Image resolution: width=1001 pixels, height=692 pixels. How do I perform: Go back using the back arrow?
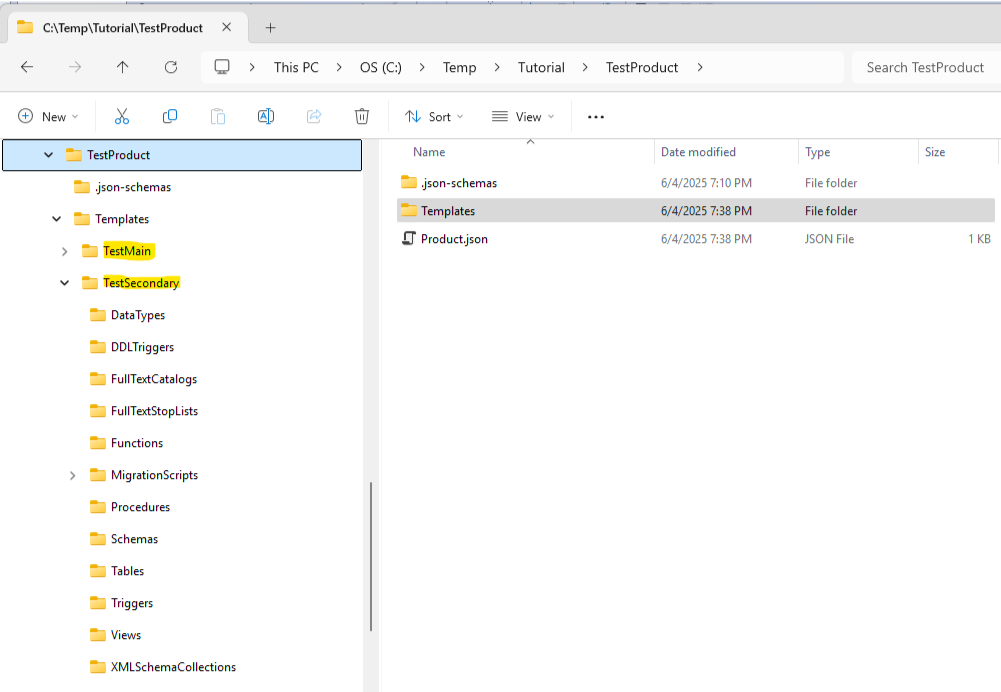(x=27, y=67)
